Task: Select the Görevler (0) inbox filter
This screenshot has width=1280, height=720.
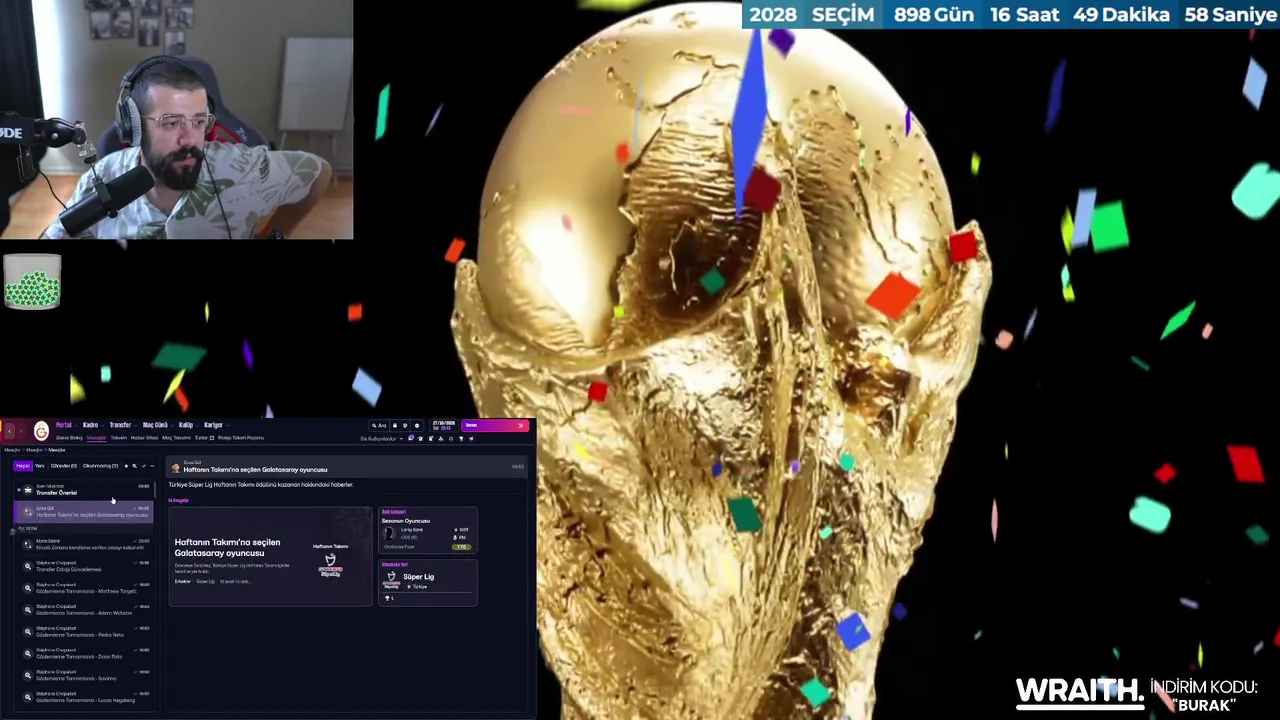Action: [x=64, y=466]
